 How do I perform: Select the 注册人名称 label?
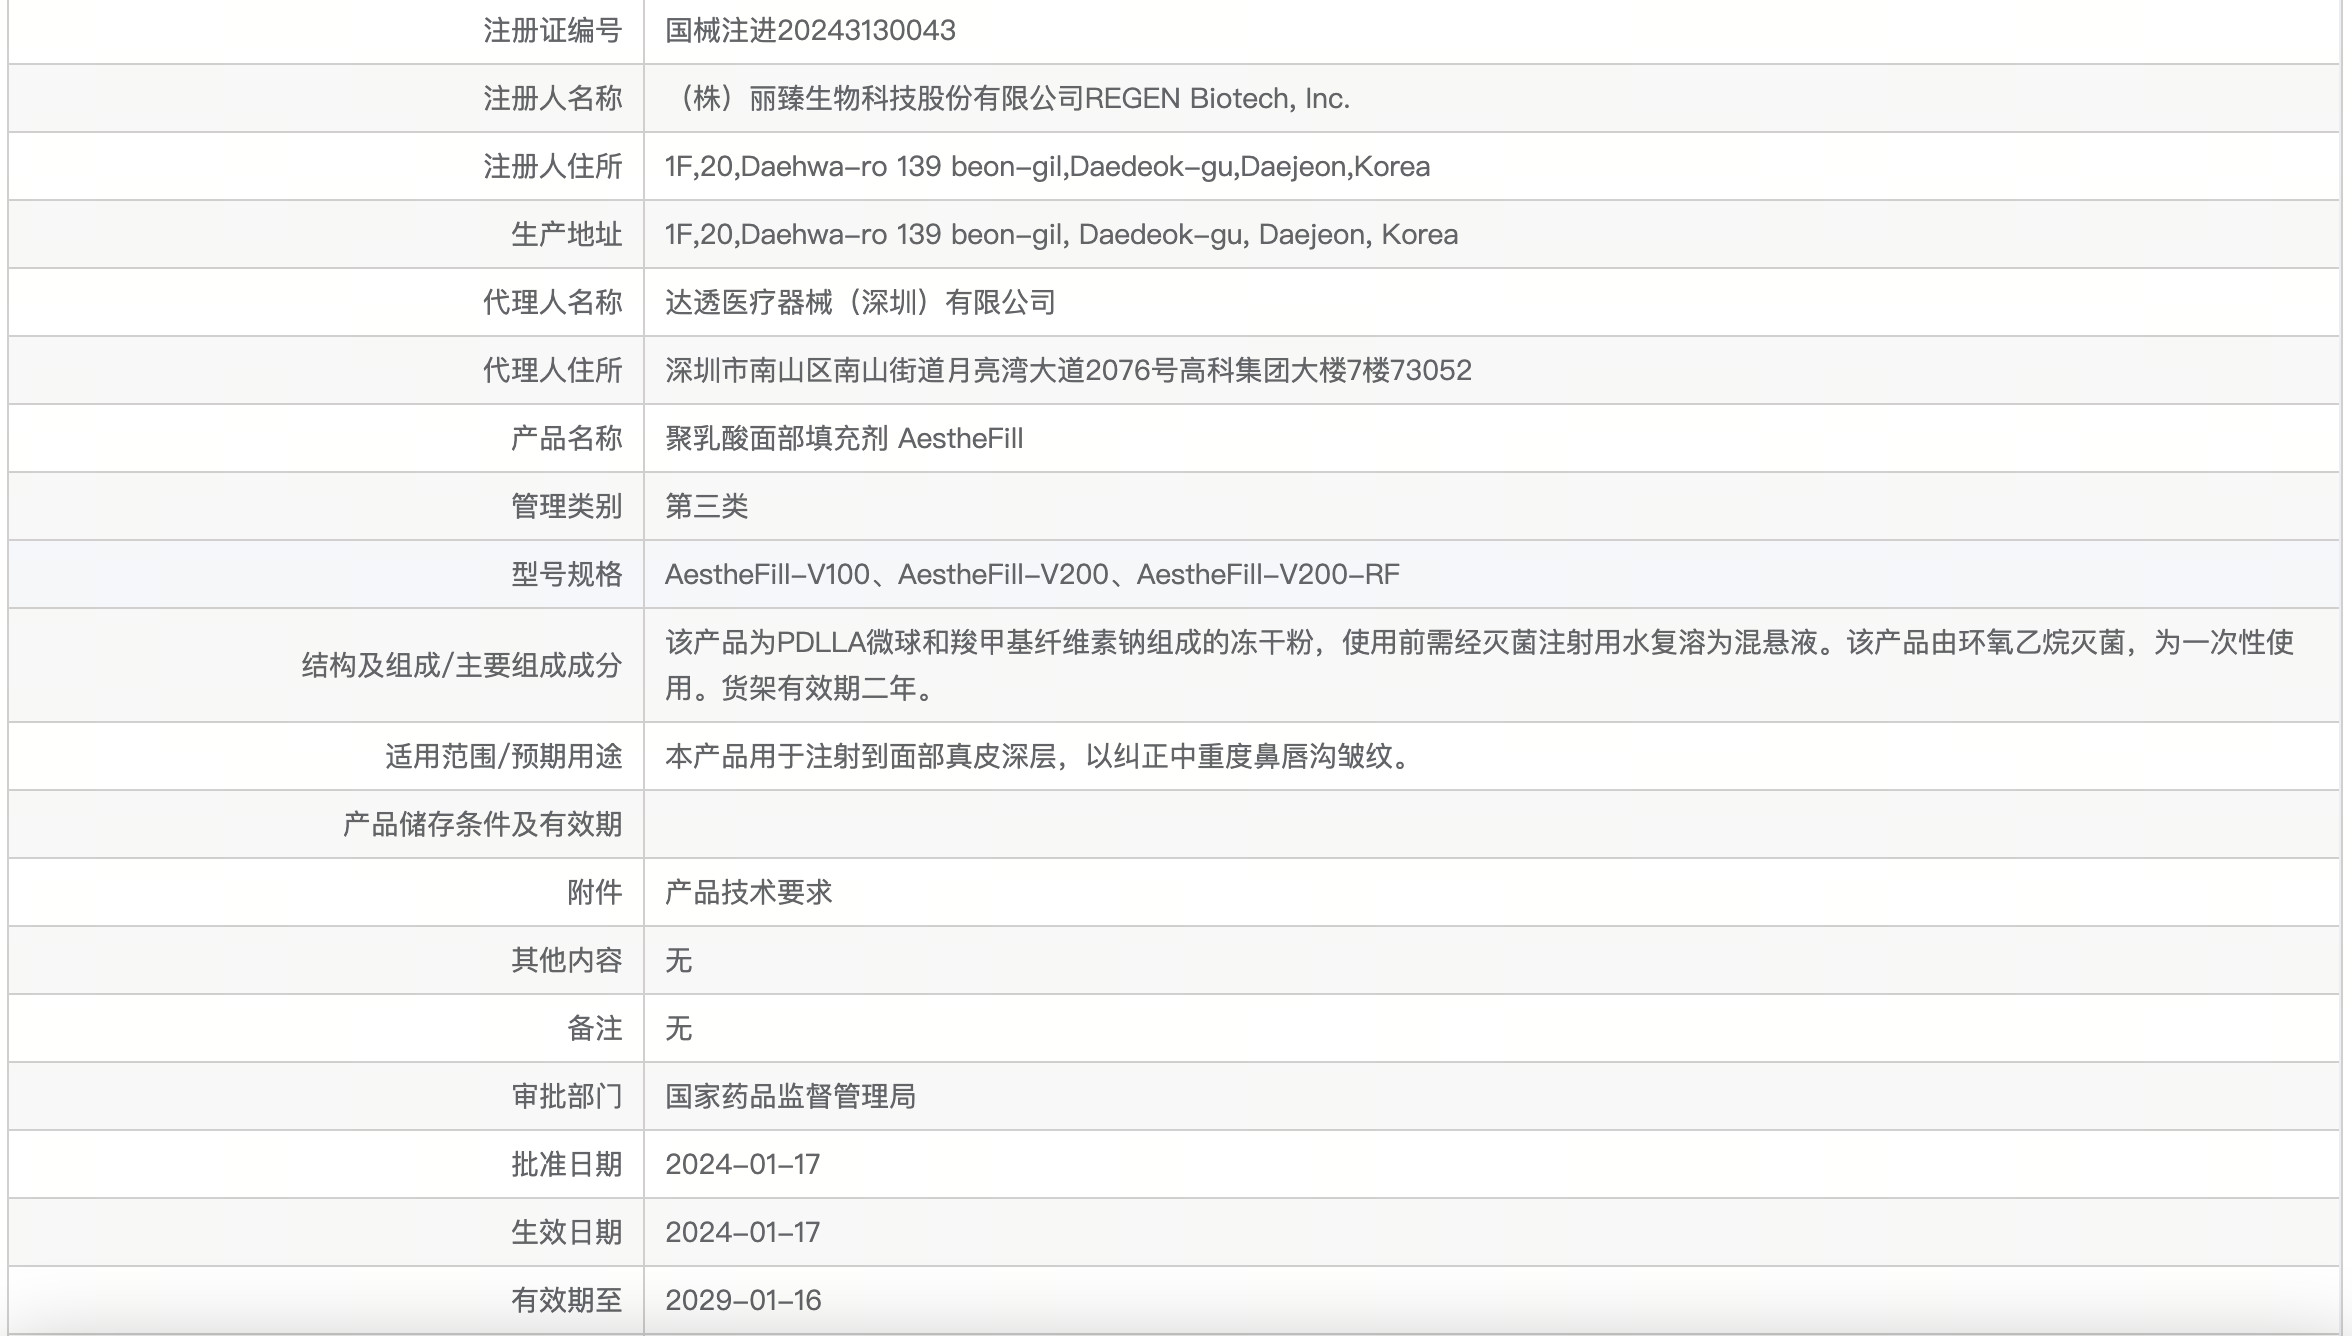pos(553,98)
